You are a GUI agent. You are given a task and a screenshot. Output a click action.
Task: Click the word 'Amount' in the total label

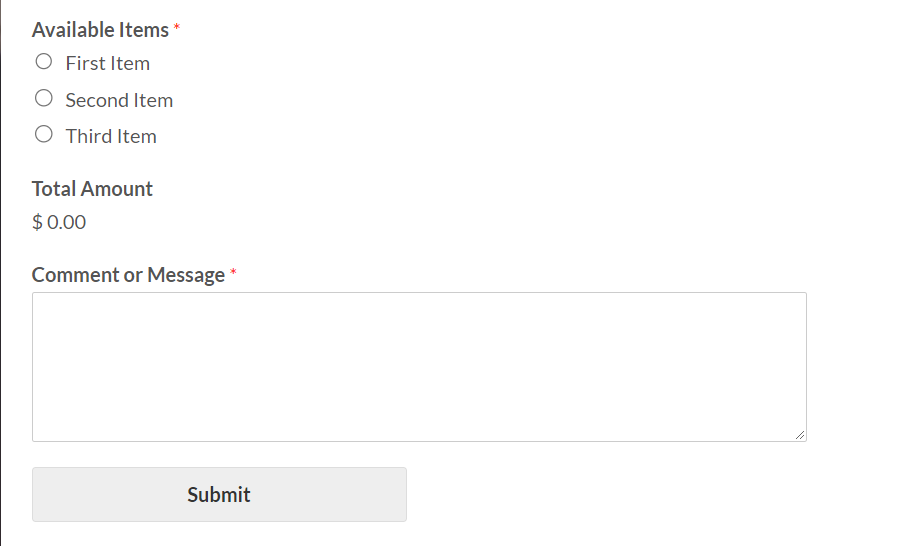point(117,189)
